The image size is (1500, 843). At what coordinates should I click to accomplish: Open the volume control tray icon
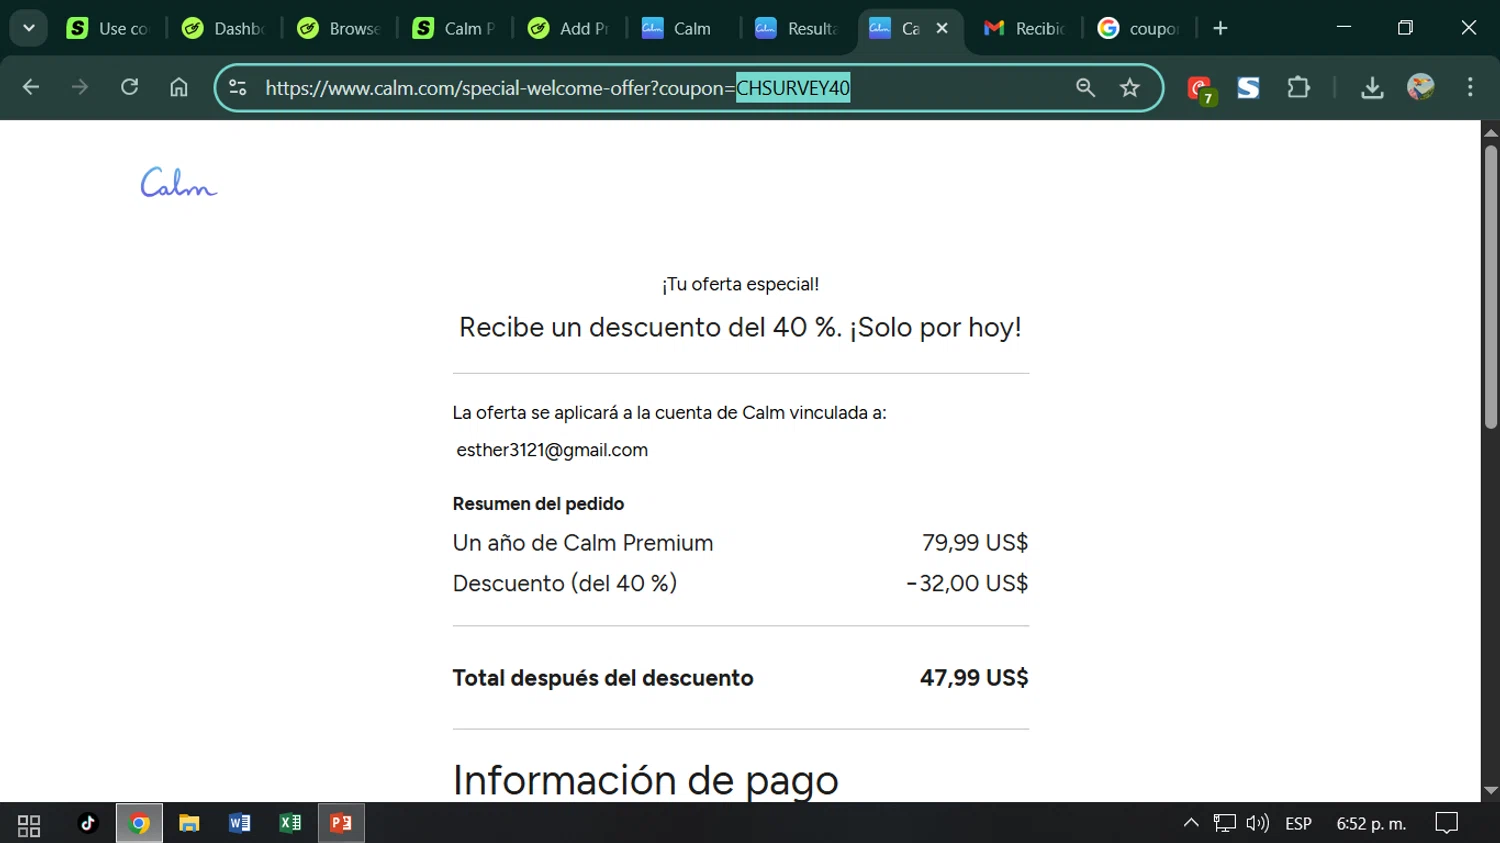pos(1257,823)
